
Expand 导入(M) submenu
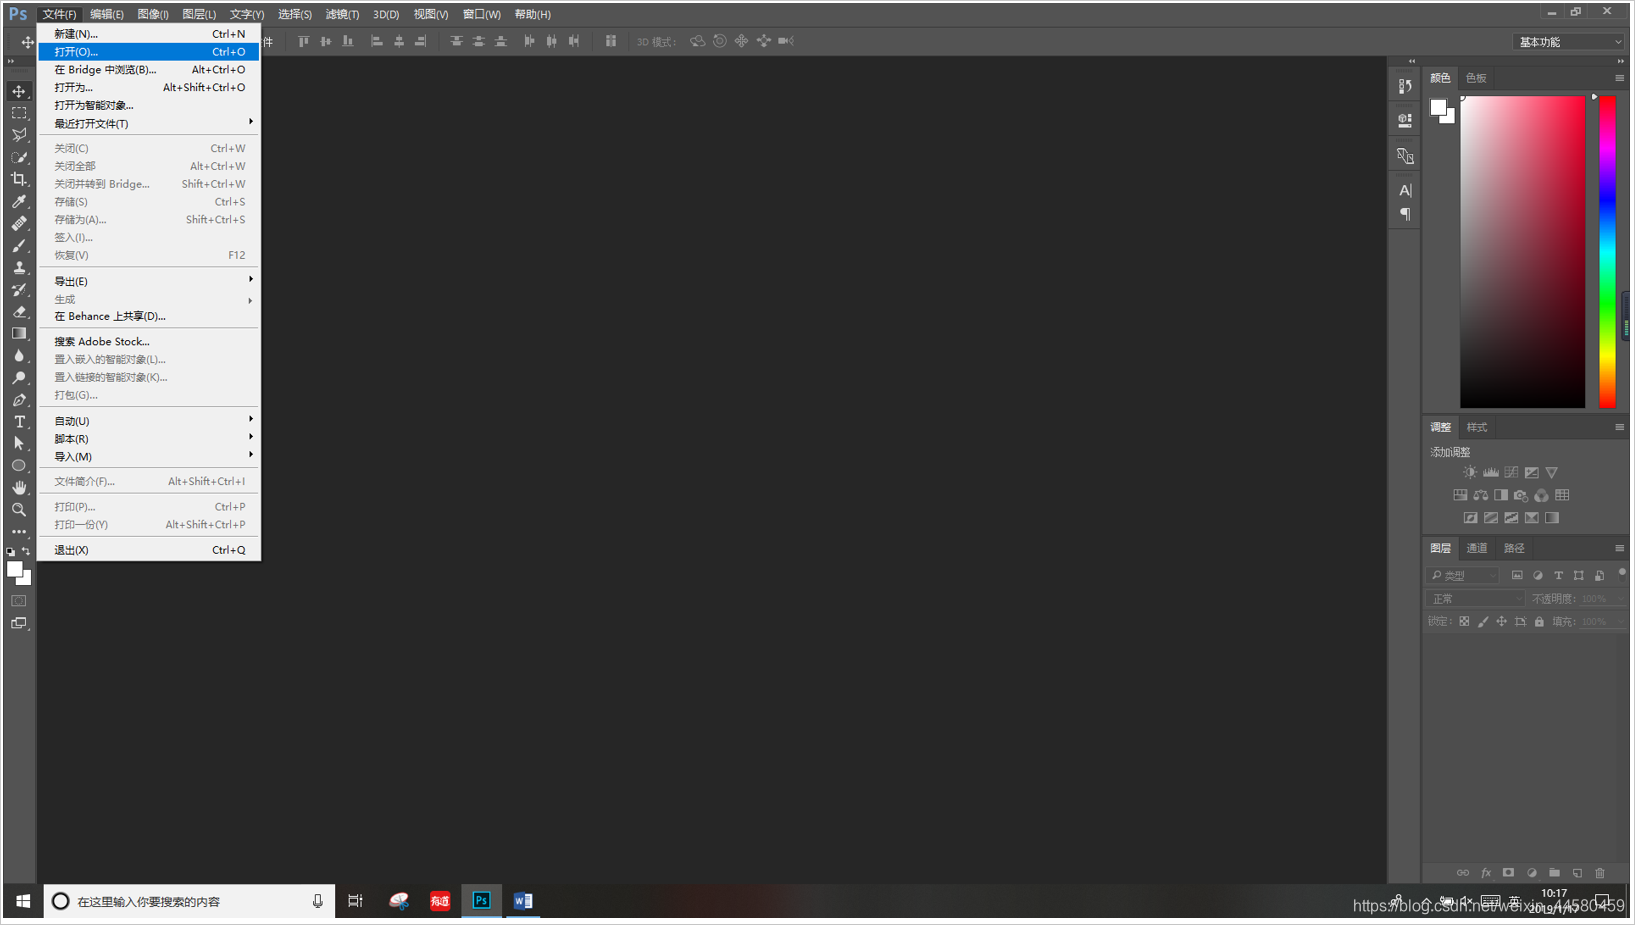click(149, 457)
